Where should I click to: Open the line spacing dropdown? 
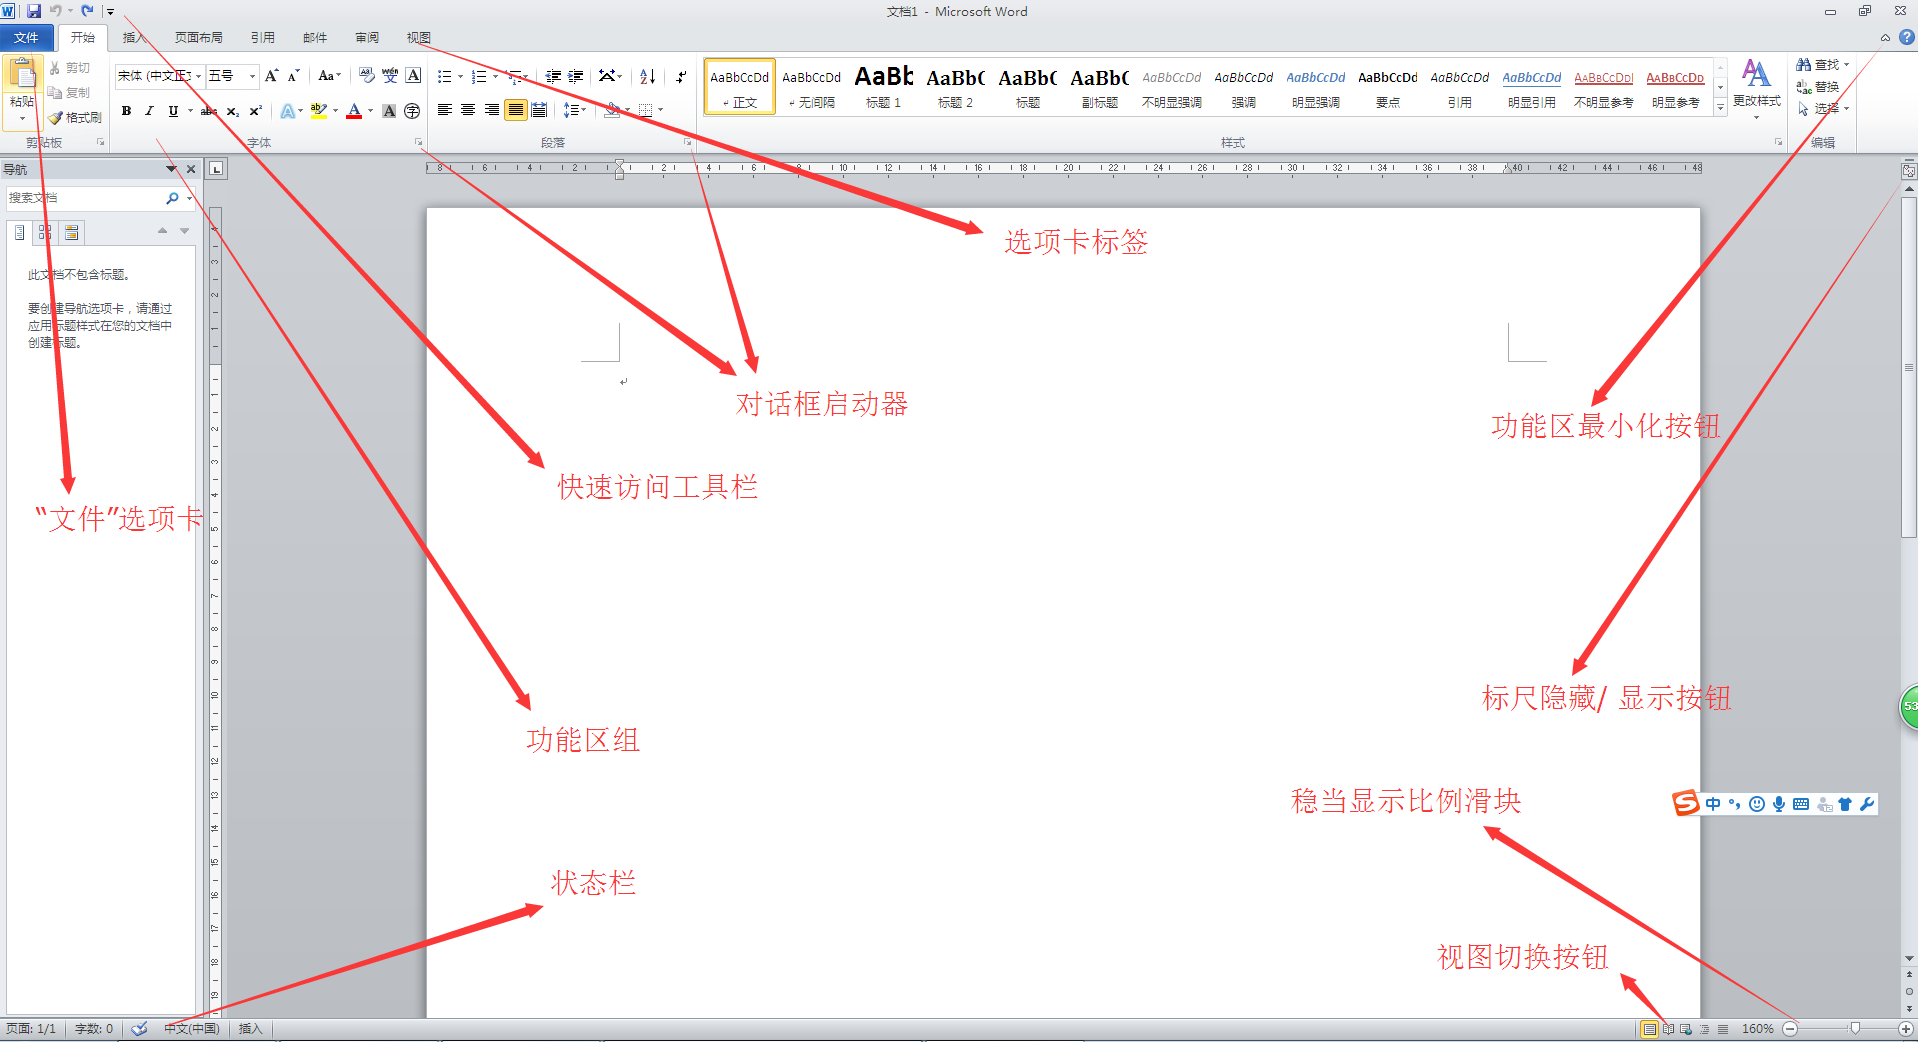574,110
